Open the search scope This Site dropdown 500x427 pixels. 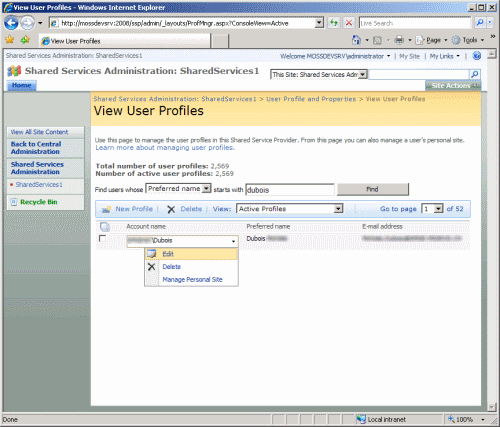click(x=363, y=74)
